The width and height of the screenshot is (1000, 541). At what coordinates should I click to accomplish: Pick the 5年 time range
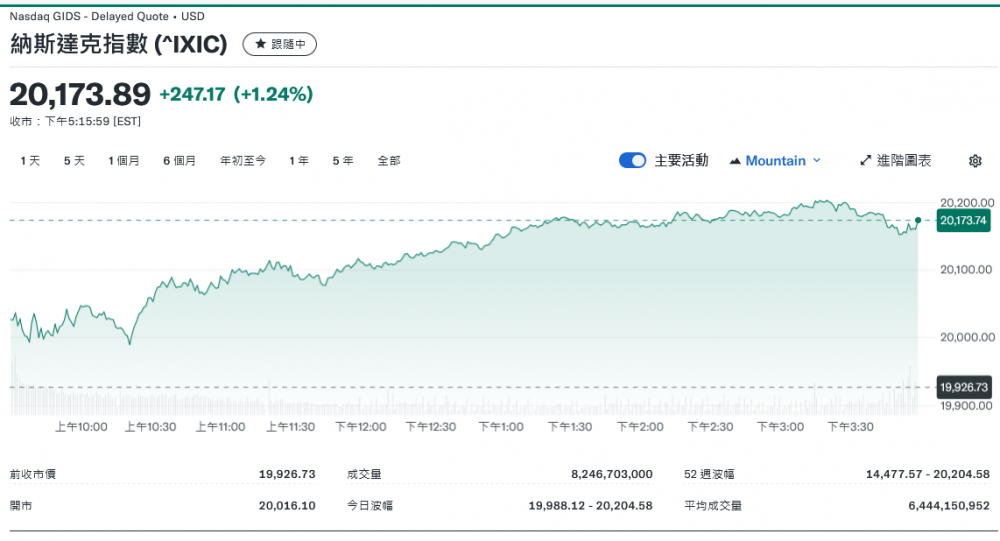coord(343,161)
